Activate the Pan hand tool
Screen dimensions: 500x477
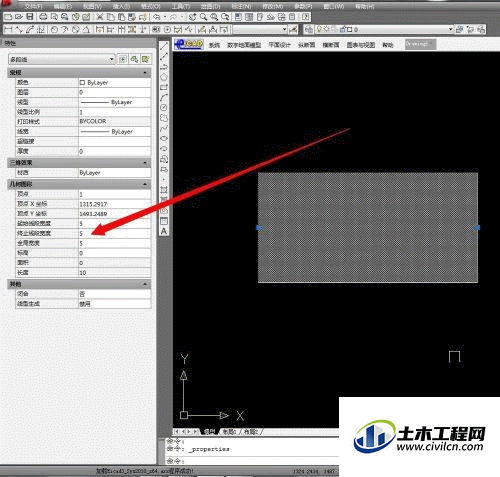(192, 17)
